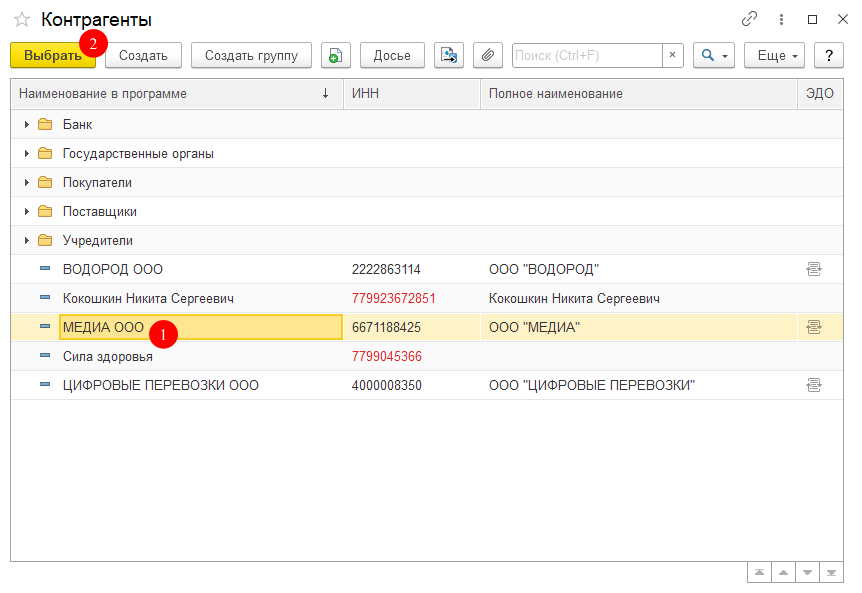Click item marker icon of МЕДИА ООО

45,326
